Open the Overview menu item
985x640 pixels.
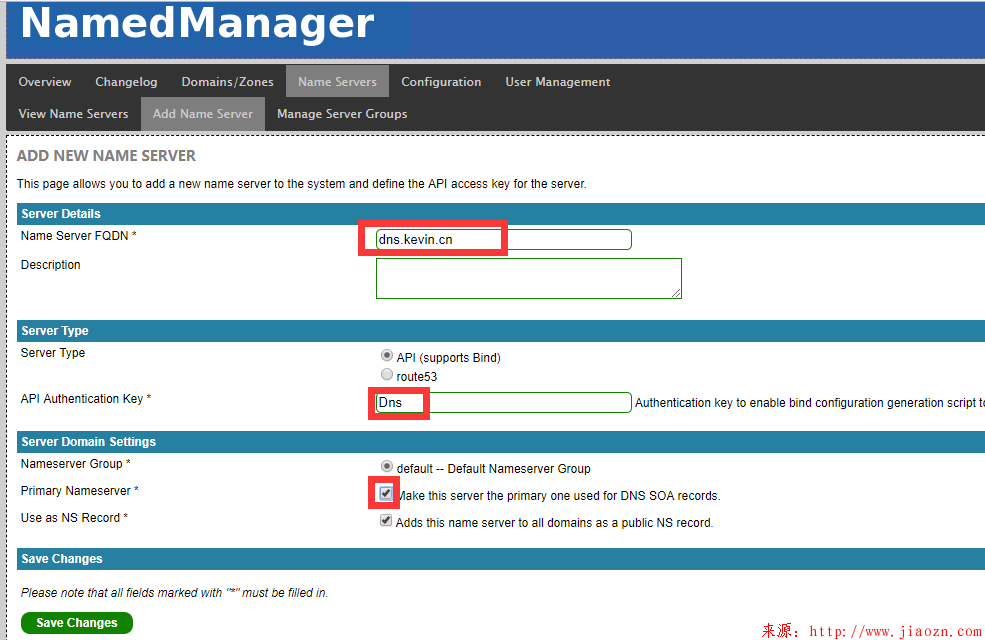45,82
